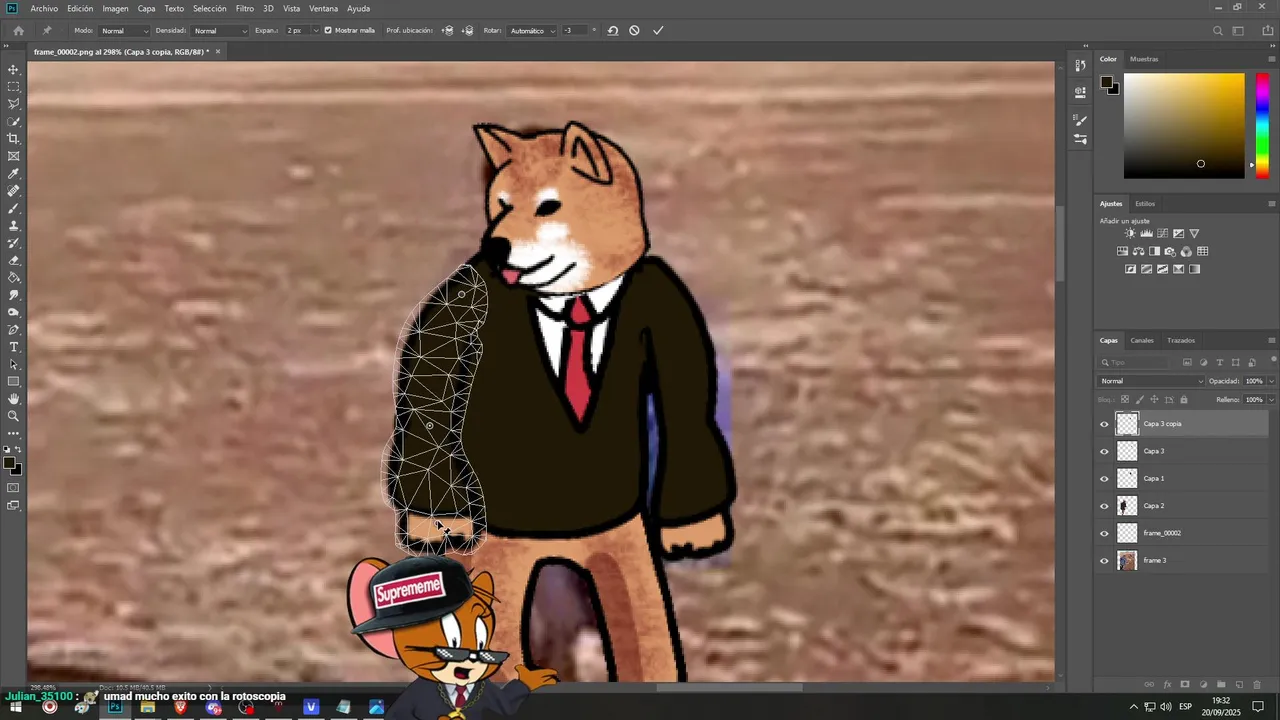Open the Filtro menu
Image resolution: width=1280 pixels, height=720 pixels.
click(245, 8)
